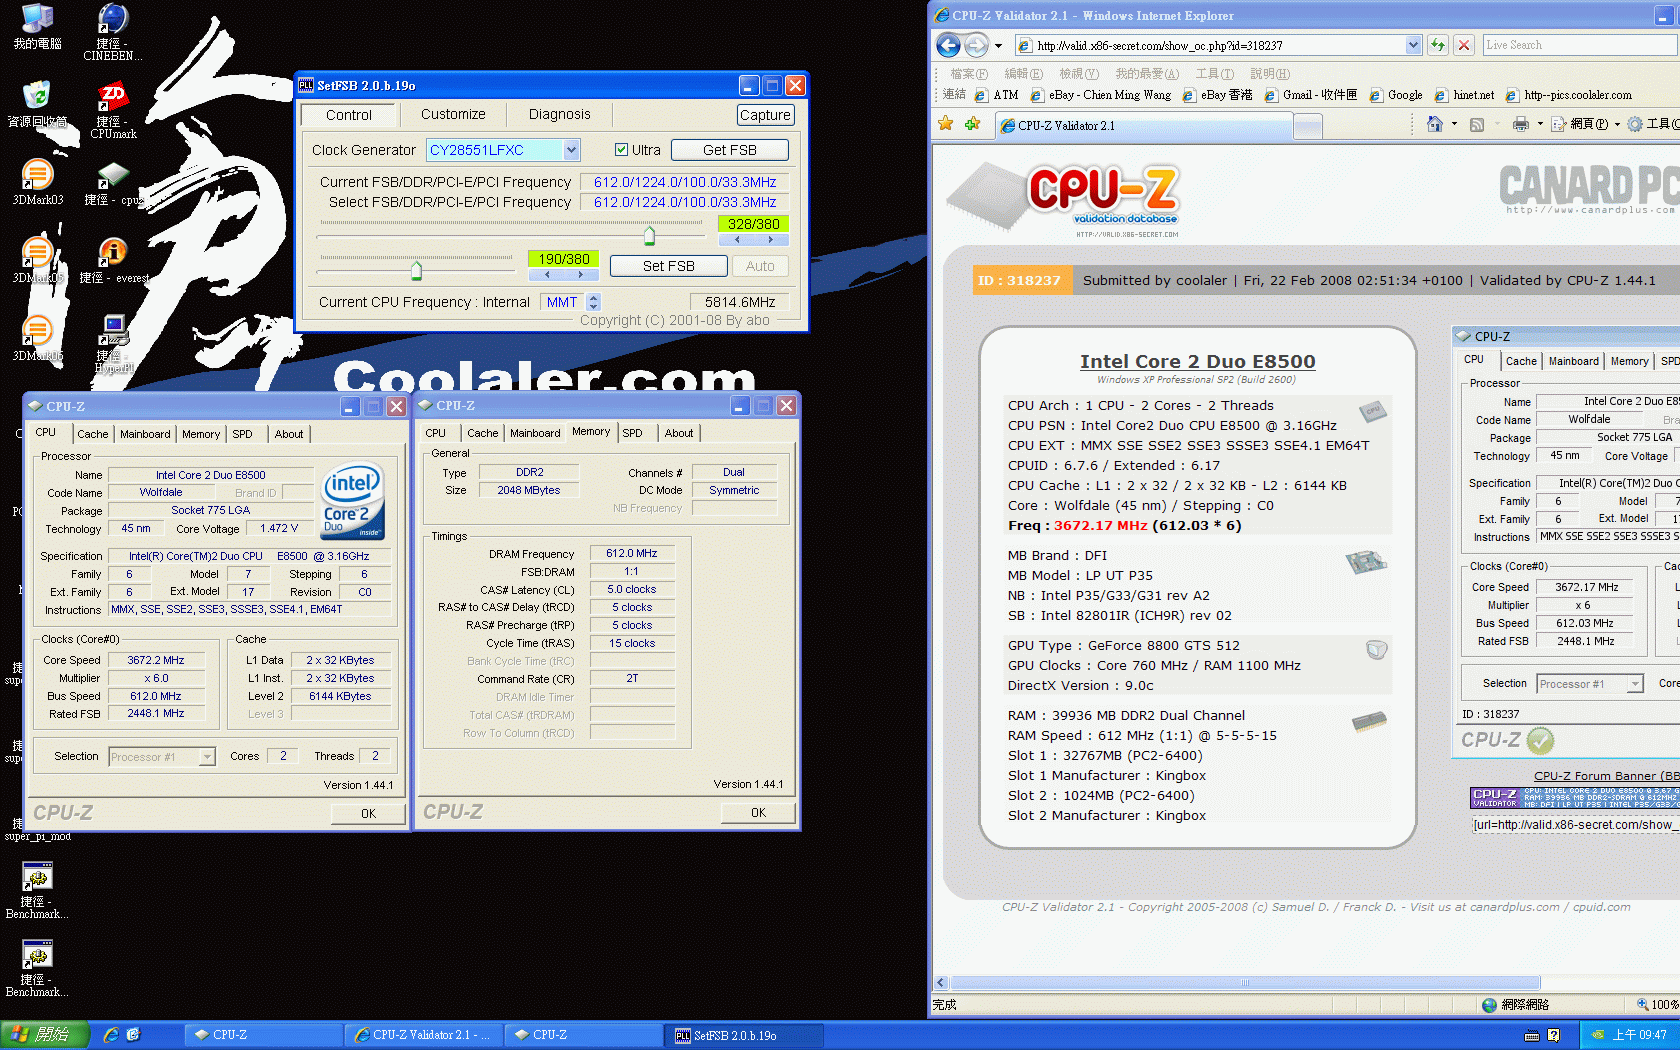This screenshot has height=1050, width=1680.
Task: Click the Get FSB button
Action: click(730, 150)
